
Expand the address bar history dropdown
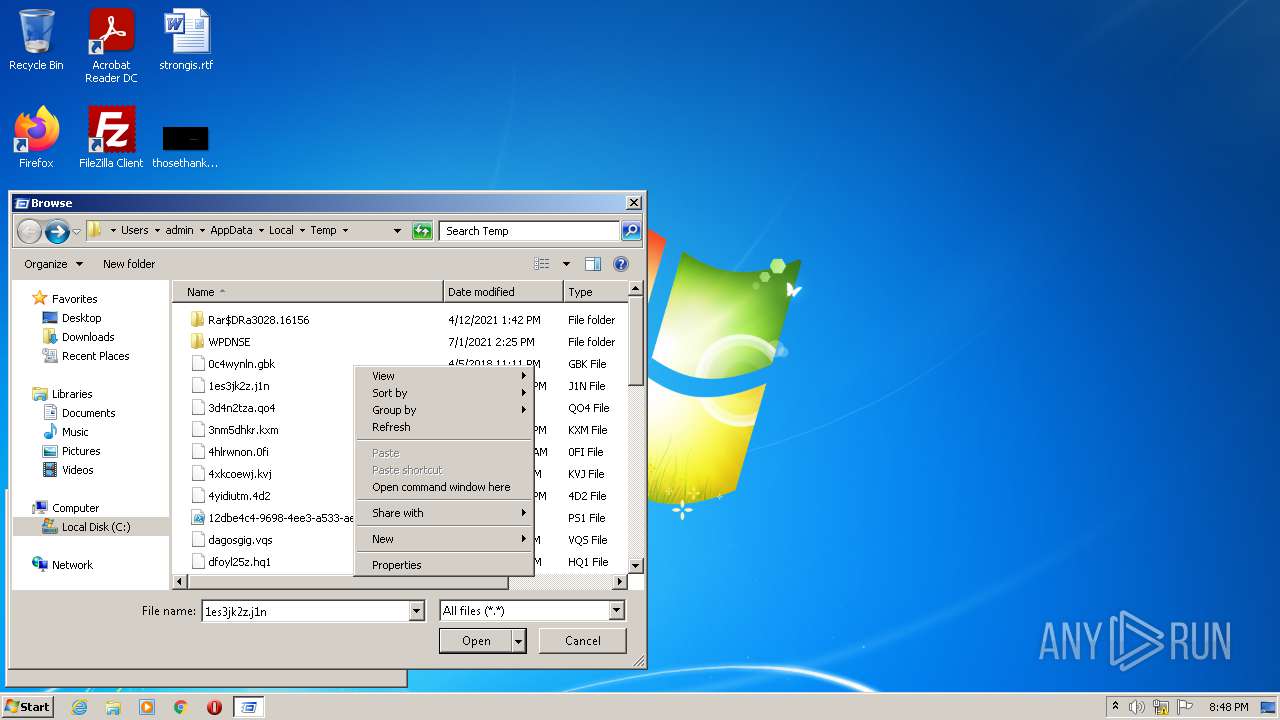point(397,231)
